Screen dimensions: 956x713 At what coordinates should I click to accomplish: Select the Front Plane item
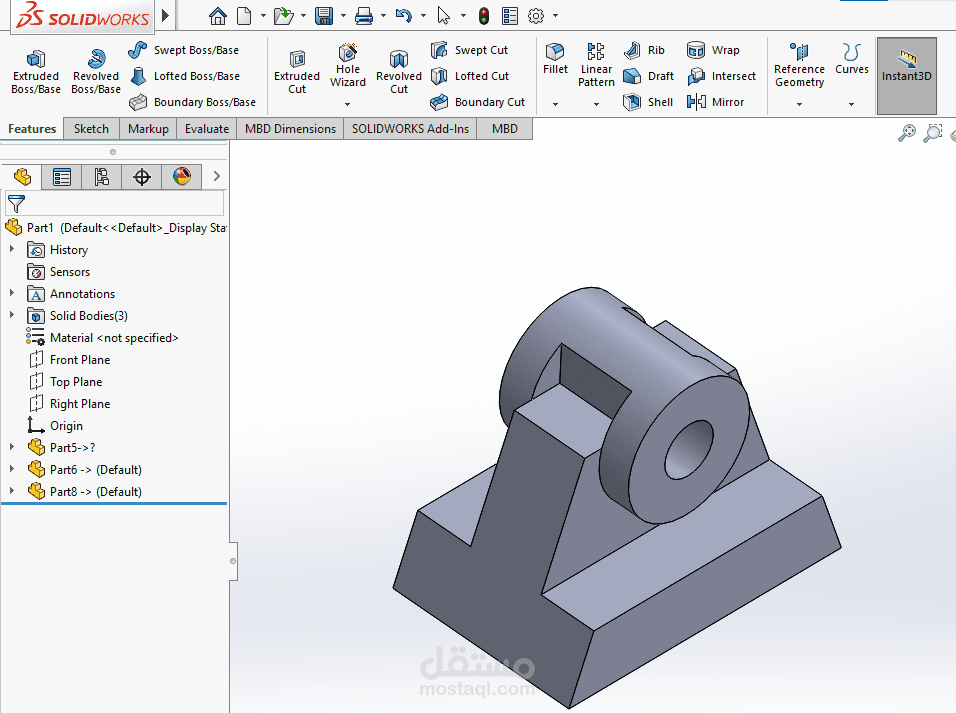[70, 360]
